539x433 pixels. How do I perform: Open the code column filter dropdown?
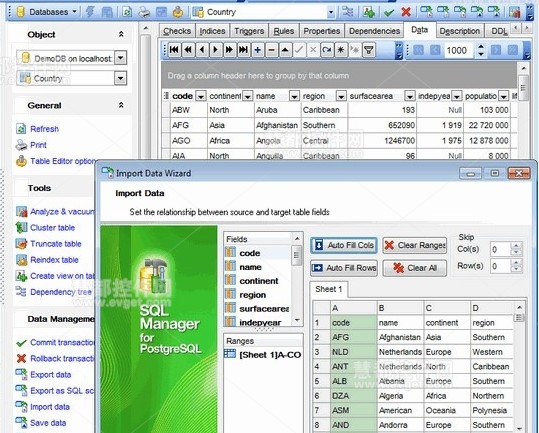tap(201, 96)
